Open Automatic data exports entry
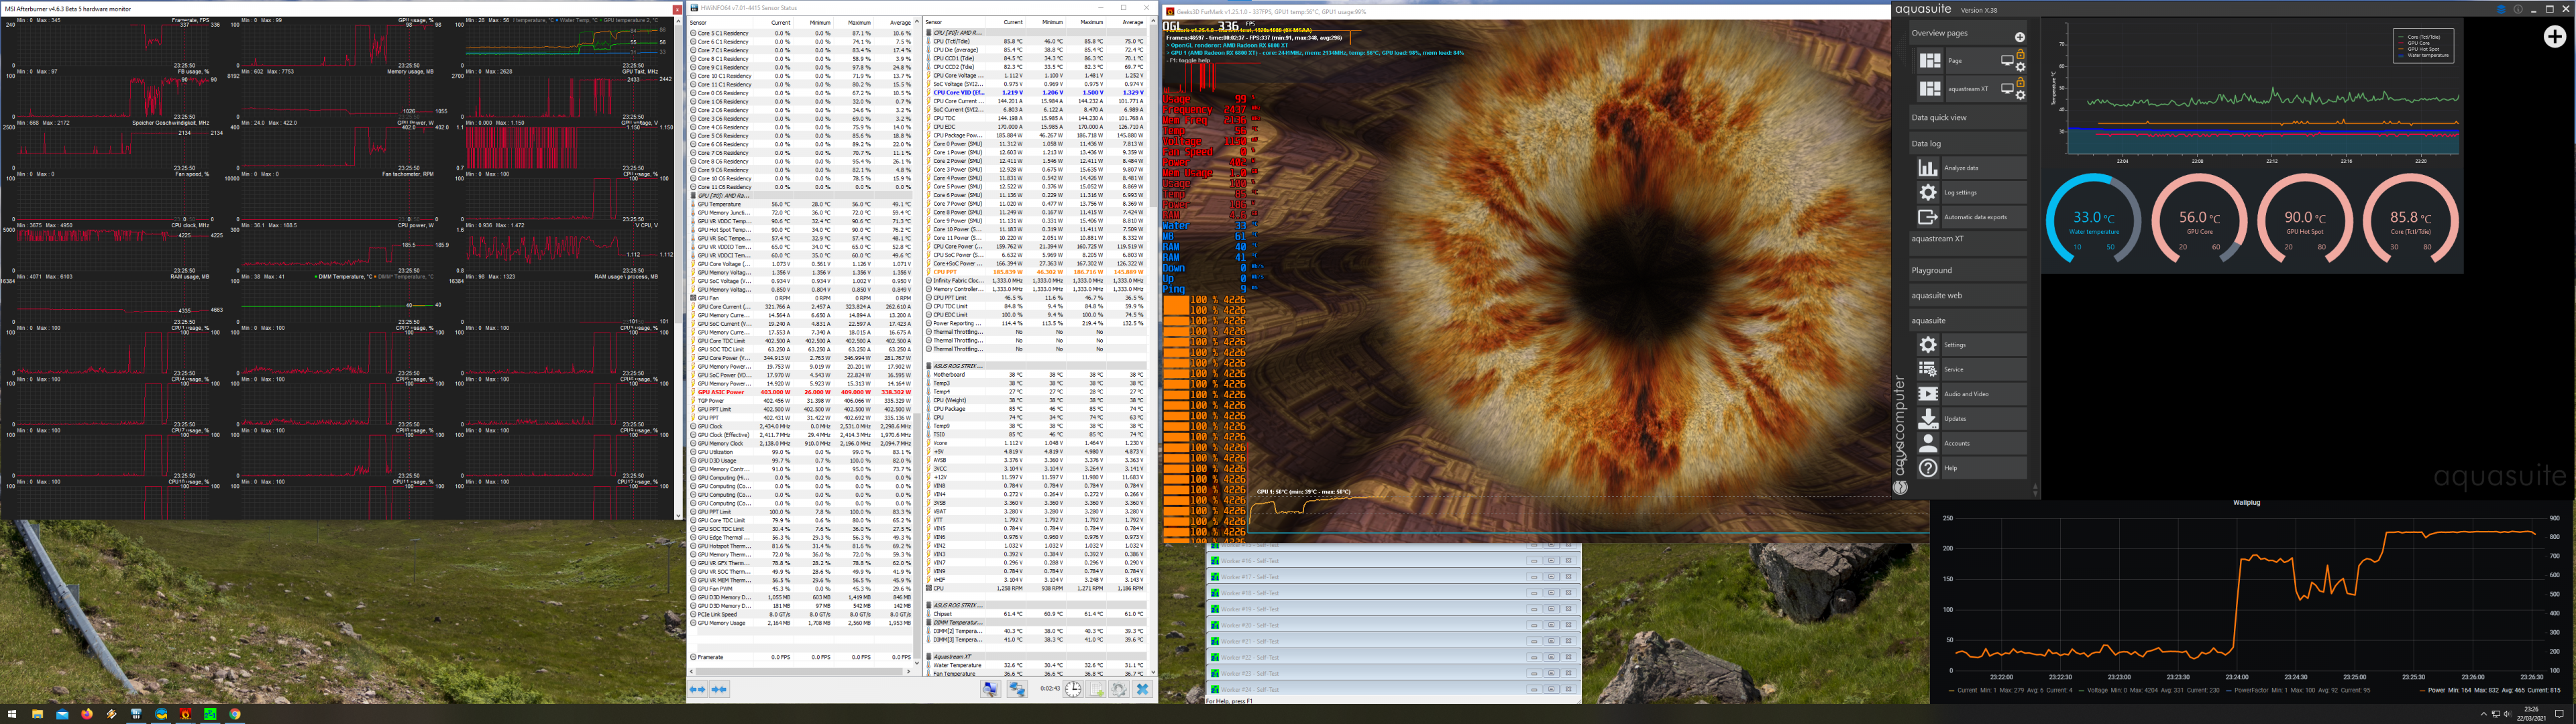 pyautogui.click(x=1975, y=217)
